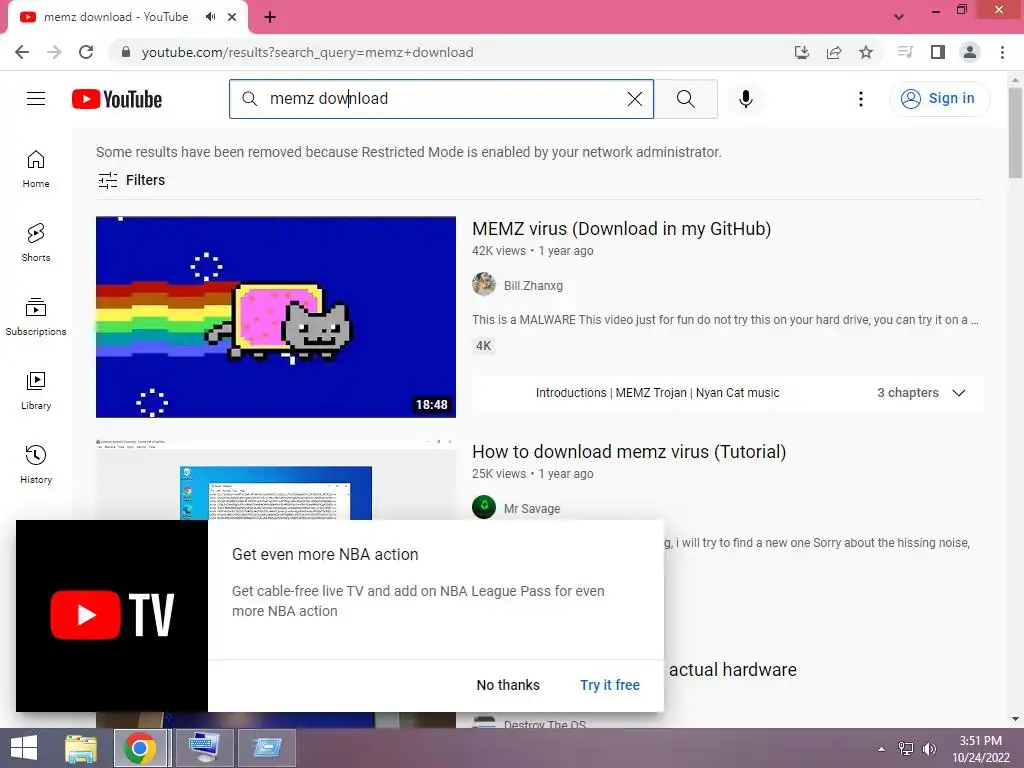Image resolution: width=1024 pixels, height=768 pixels.
Task: Open the YouTube hamburger guide menu
Action: pyautogui.click(x=36, y=99)
